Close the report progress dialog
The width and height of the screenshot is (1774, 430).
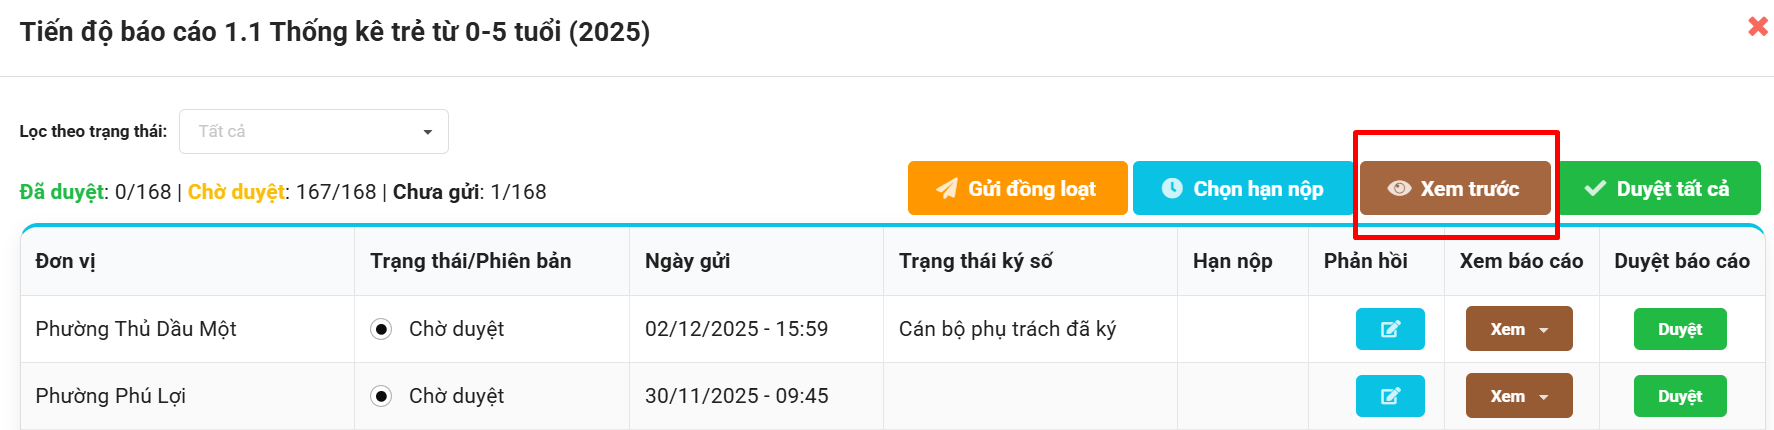tap(1757, 27)
